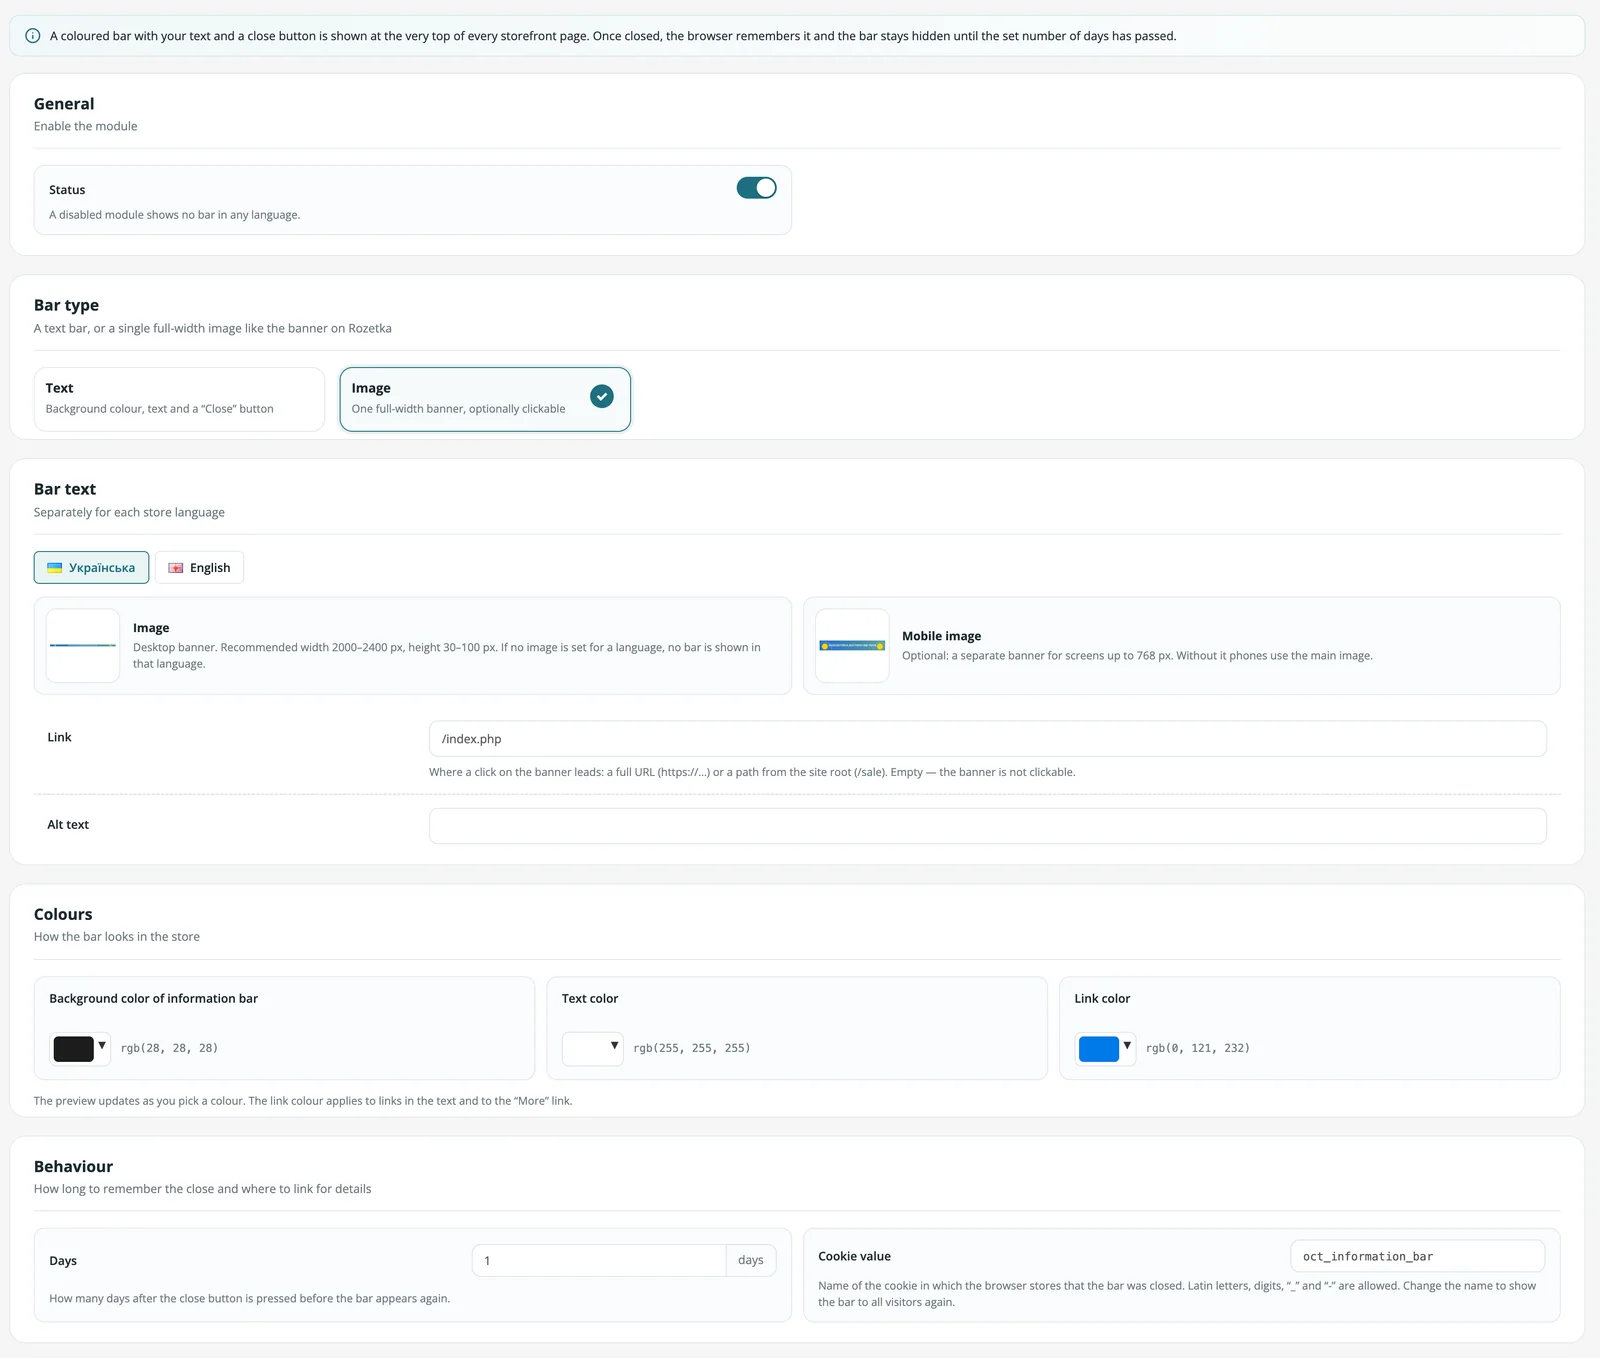Open the desktop Image banner thumbnail
The image size is (1600, 1358).
click(x=83, y=646)
